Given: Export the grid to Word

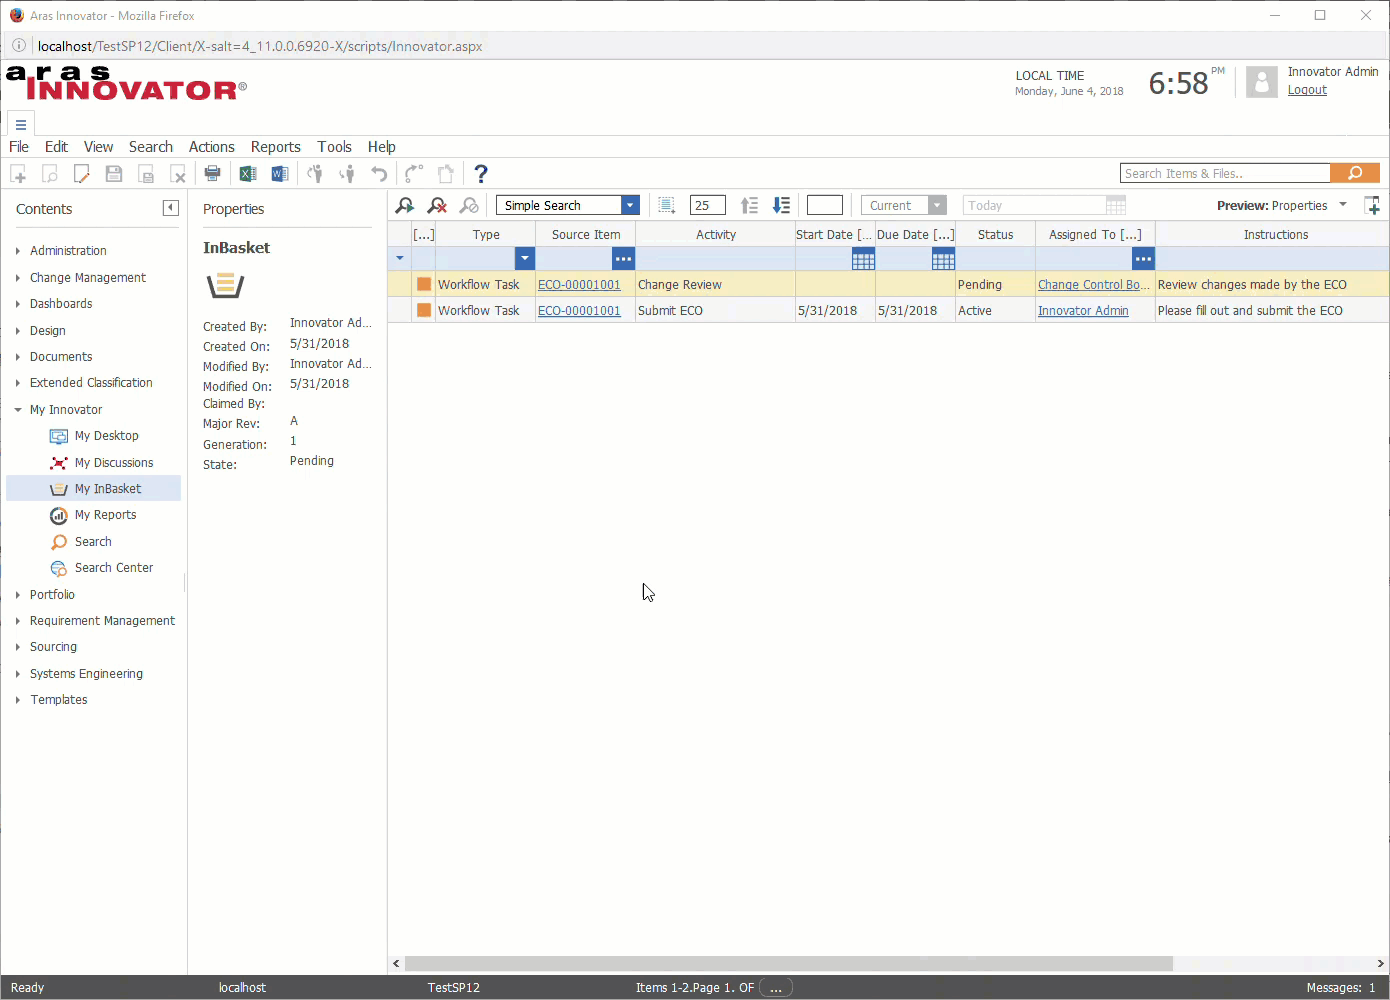Looking at the screenshot, I should click(280, 174).
